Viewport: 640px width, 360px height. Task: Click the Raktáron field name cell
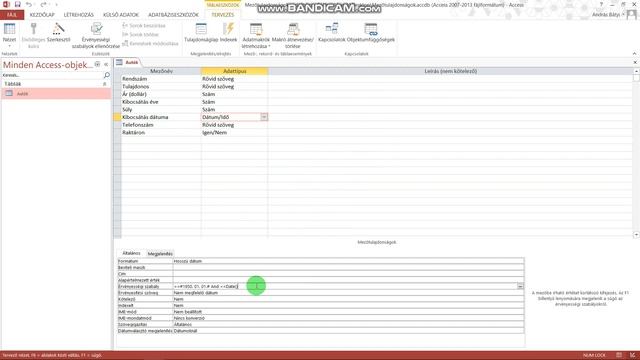click(161, 132)
